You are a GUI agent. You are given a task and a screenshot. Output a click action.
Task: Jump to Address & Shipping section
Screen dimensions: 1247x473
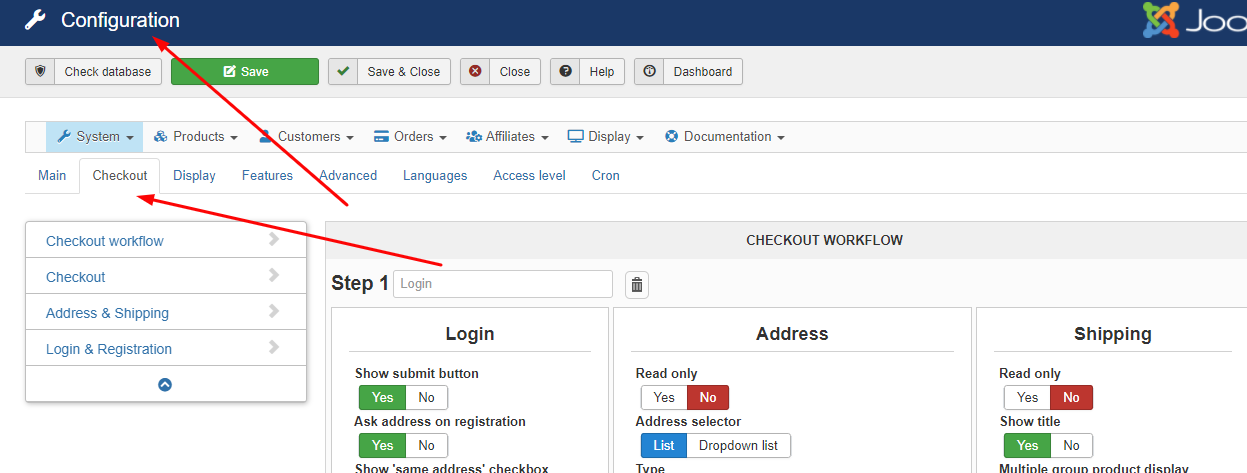pyautogui.click(x=107, y=313)
